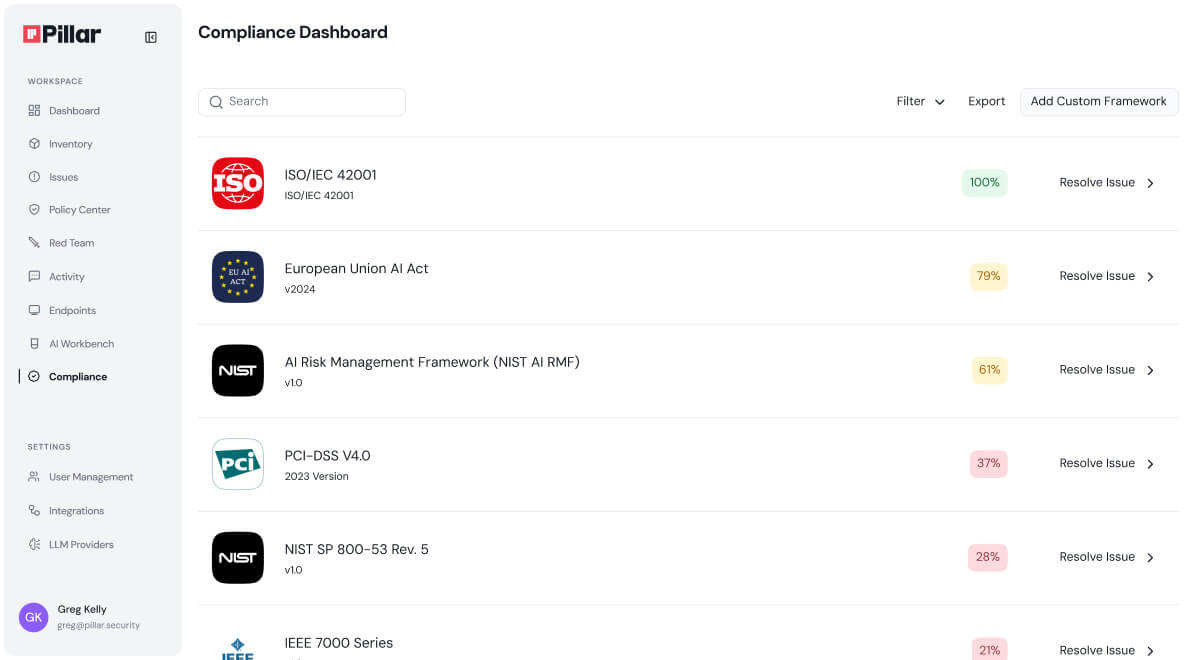Click the Inventory cube icon
This screenshot has width=1200, height=660.
click(x=34, y=144)
